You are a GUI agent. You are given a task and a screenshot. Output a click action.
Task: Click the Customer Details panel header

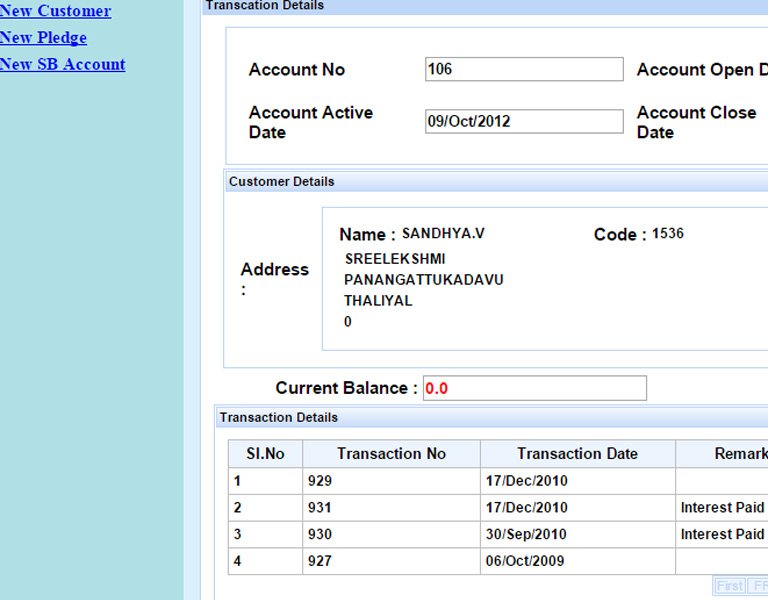coord(282,182)
